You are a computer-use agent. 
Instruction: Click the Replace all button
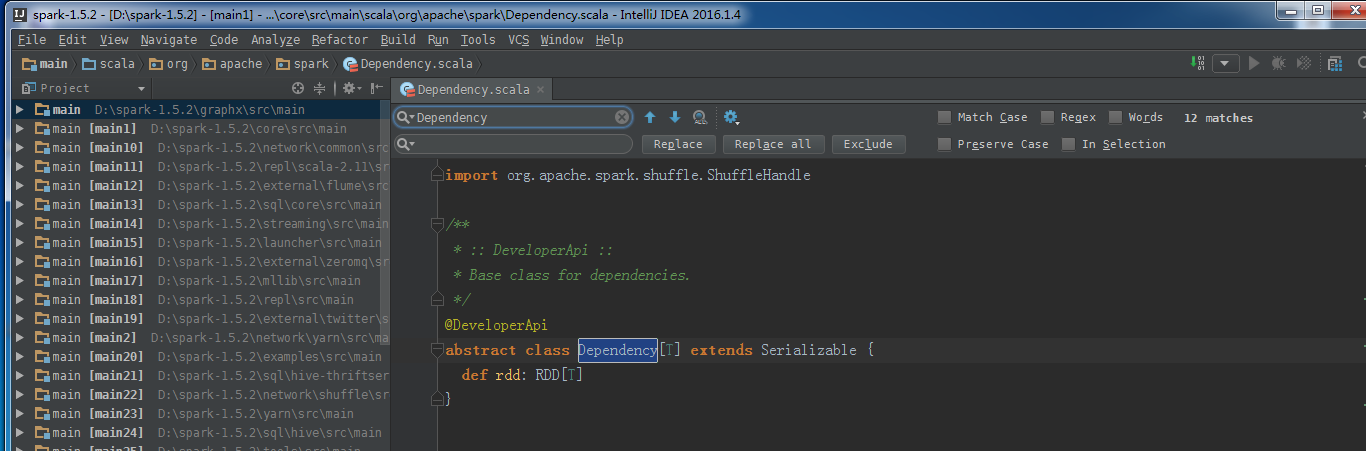[x=773, y=144]
